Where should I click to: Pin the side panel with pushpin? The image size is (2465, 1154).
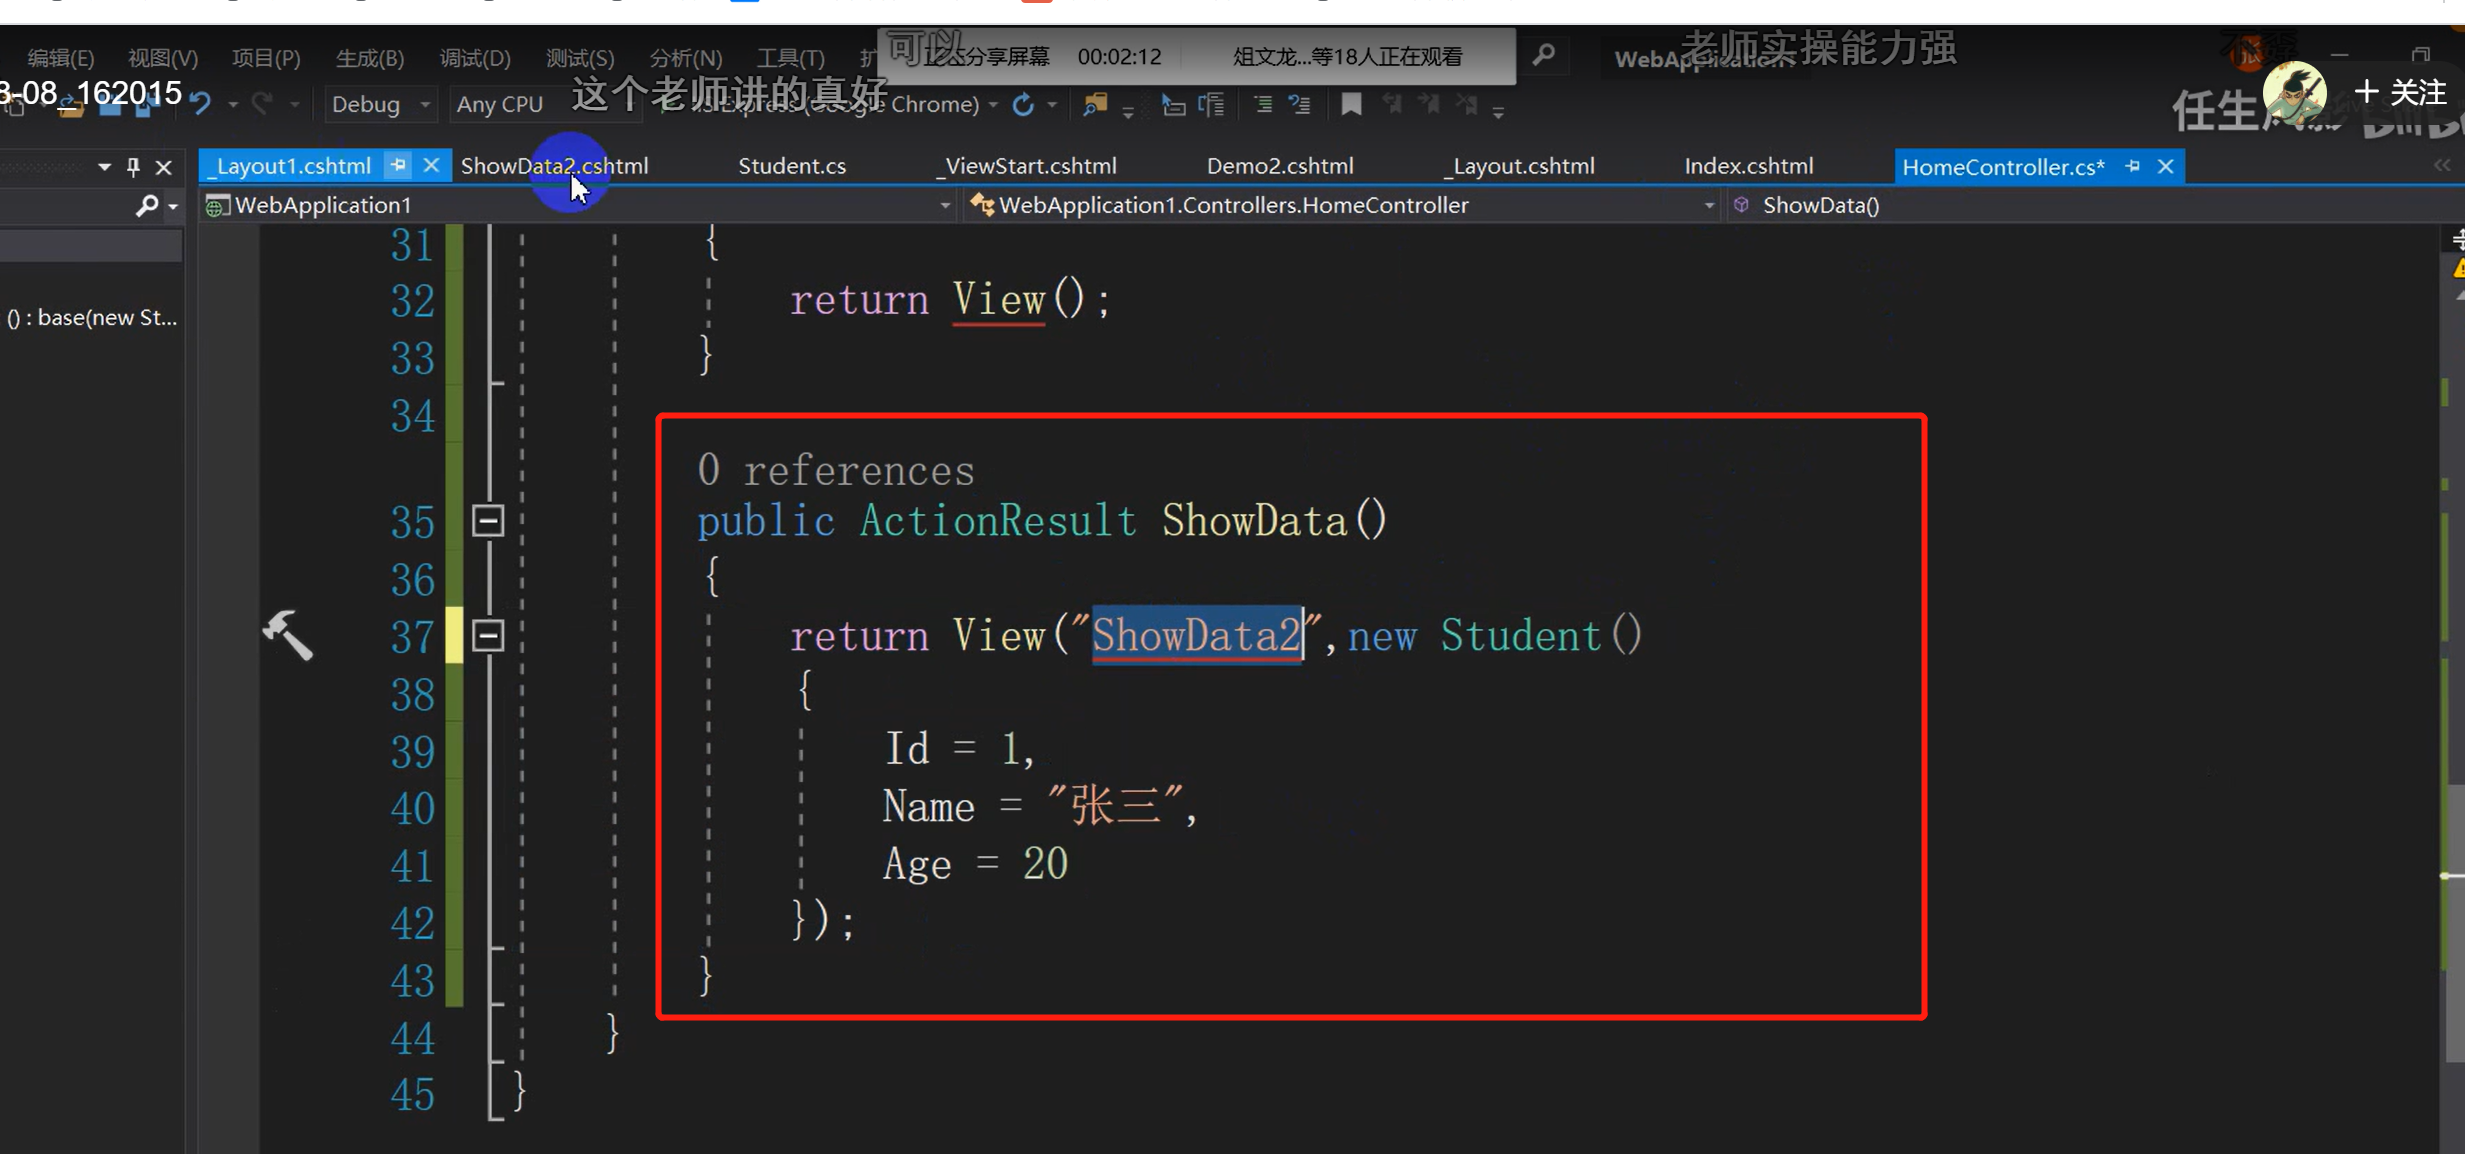tap(133, 167)
